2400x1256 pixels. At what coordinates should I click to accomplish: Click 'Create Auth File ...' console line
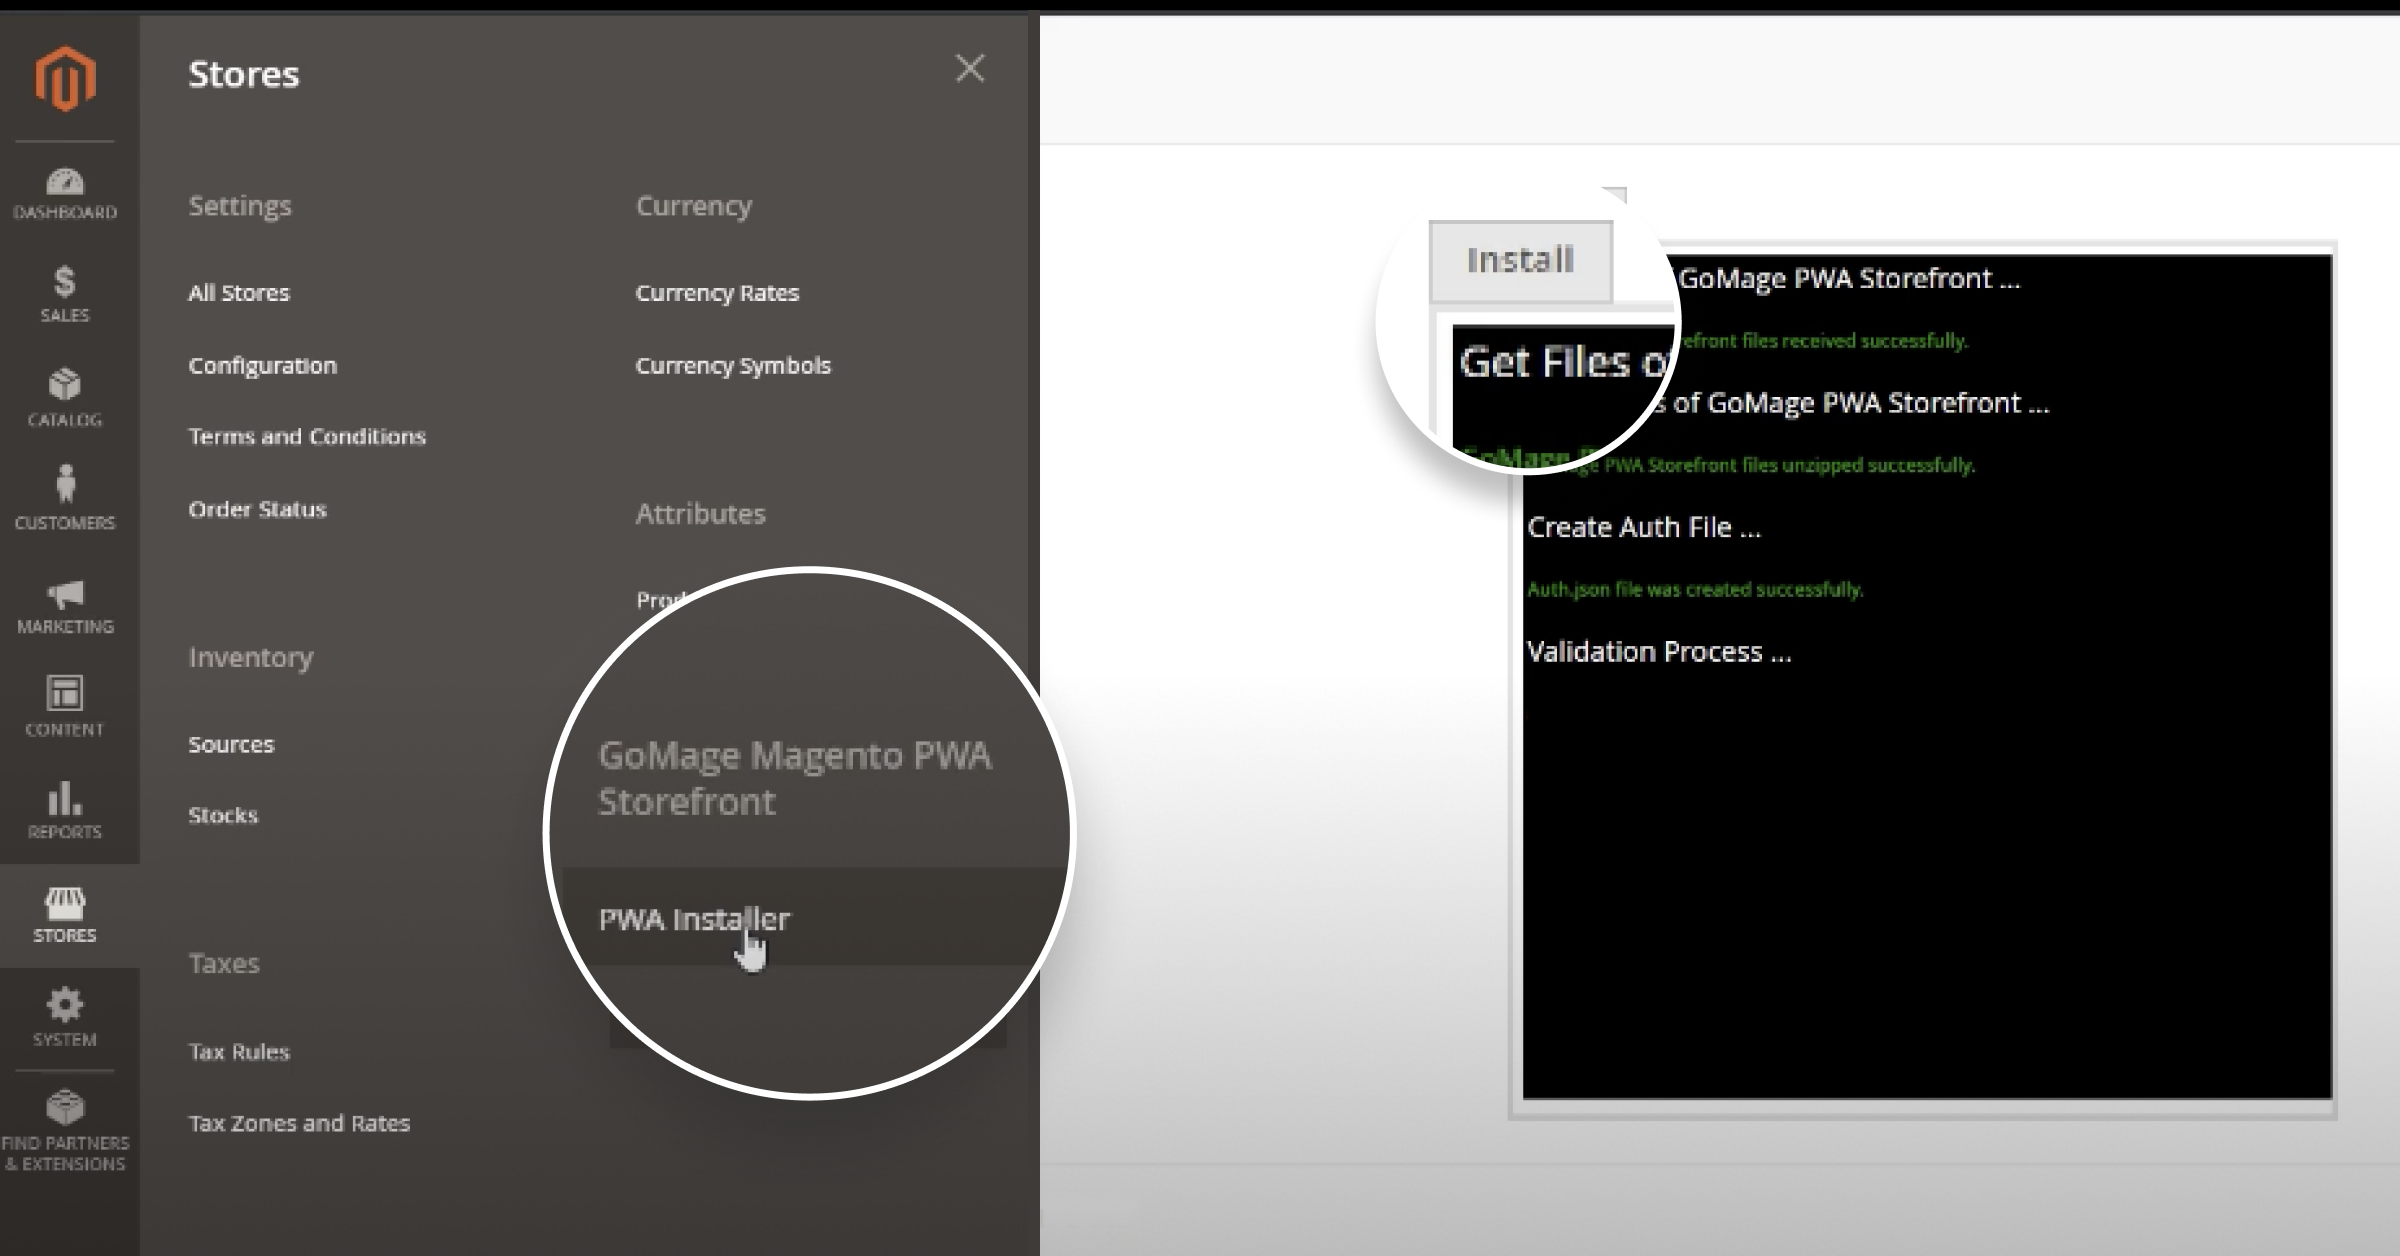pos(1644,528)
